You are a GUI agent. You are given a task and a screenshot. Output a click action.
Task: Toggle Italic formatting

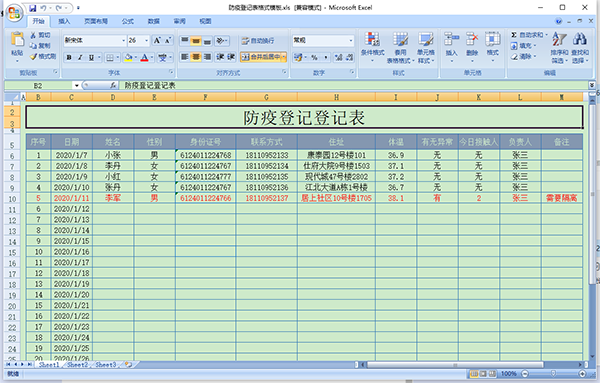click(80, 57)
